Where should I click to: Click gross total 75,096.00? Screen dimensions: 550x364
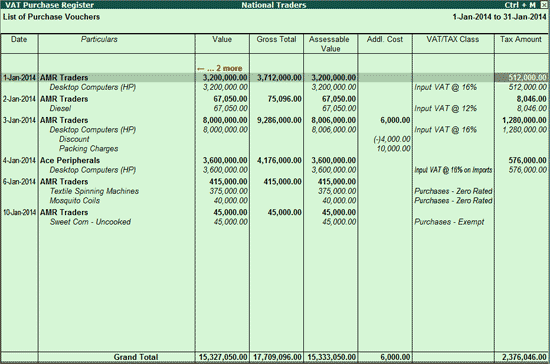pyautogui.click(x=284, y=99)
